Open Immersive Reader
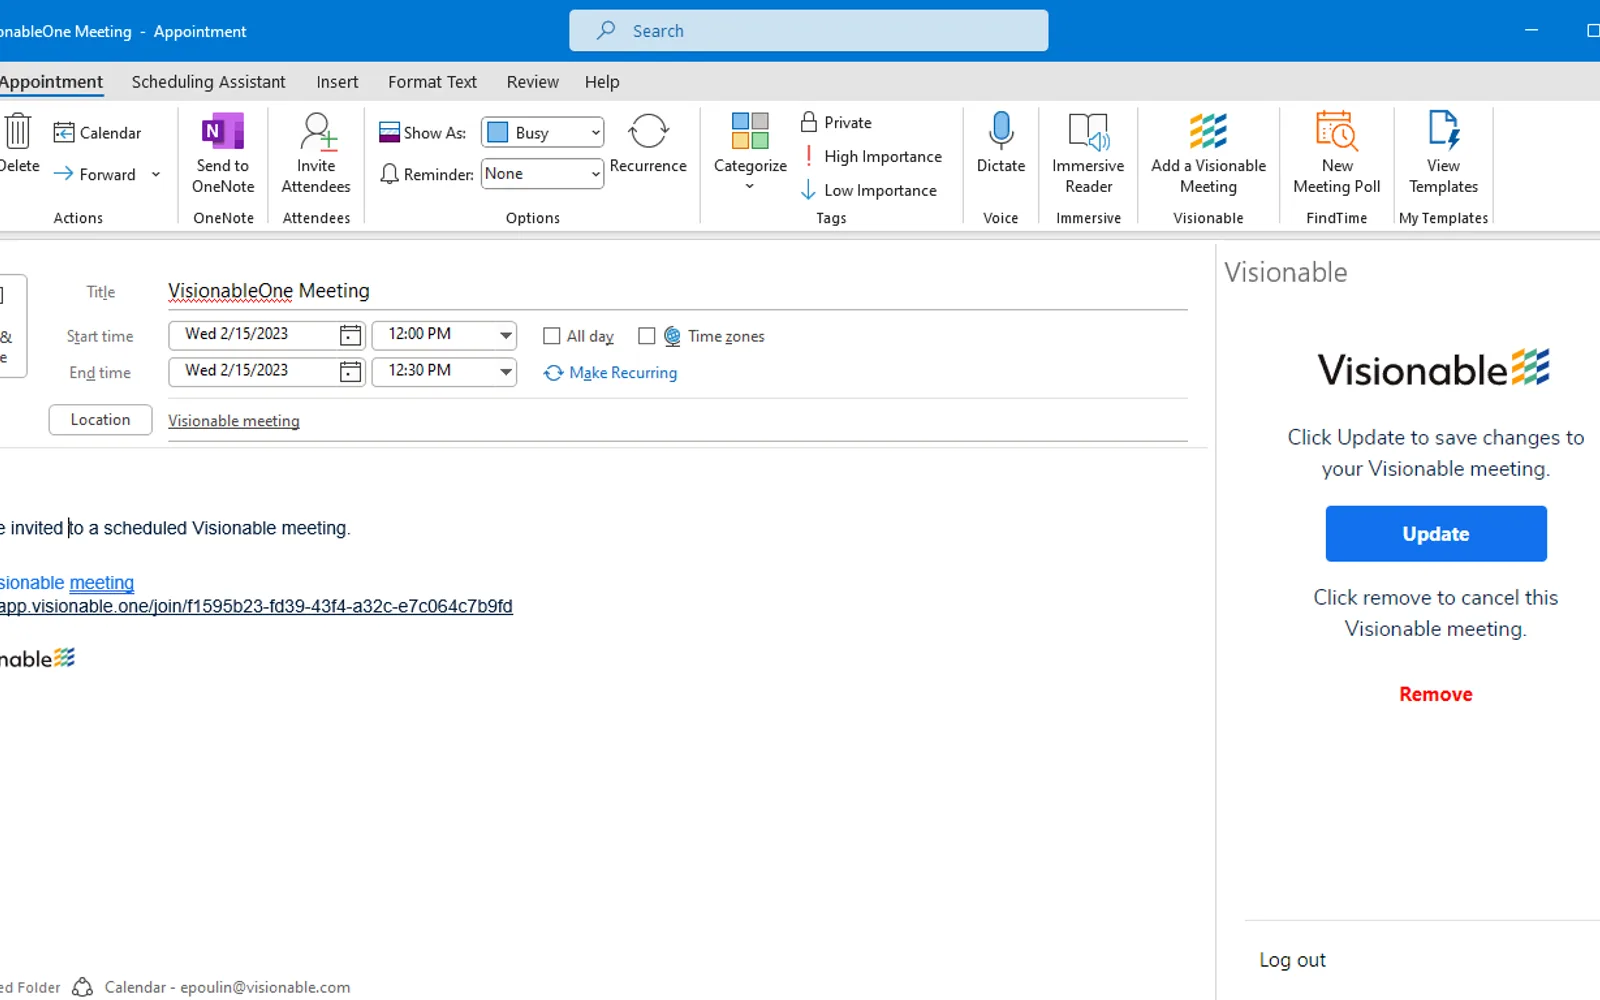The width and height of the screenshot is (1600, 1000). (x=1088, y=153)
